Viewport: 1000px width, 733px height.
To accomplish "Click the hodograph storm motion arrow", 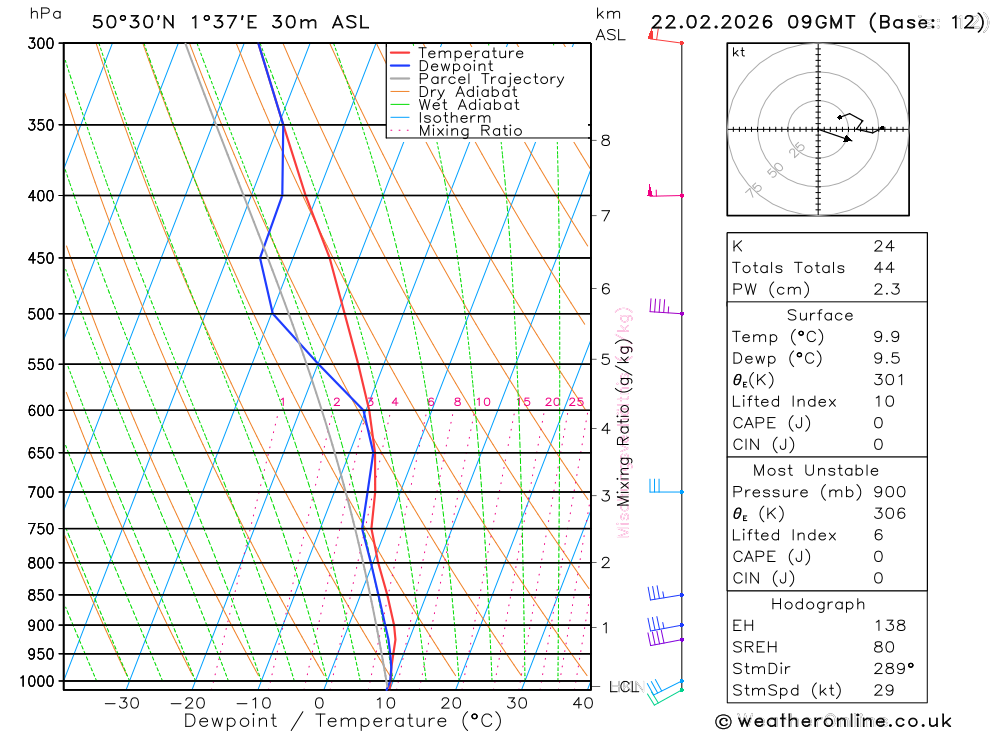I will click(835, 135).
